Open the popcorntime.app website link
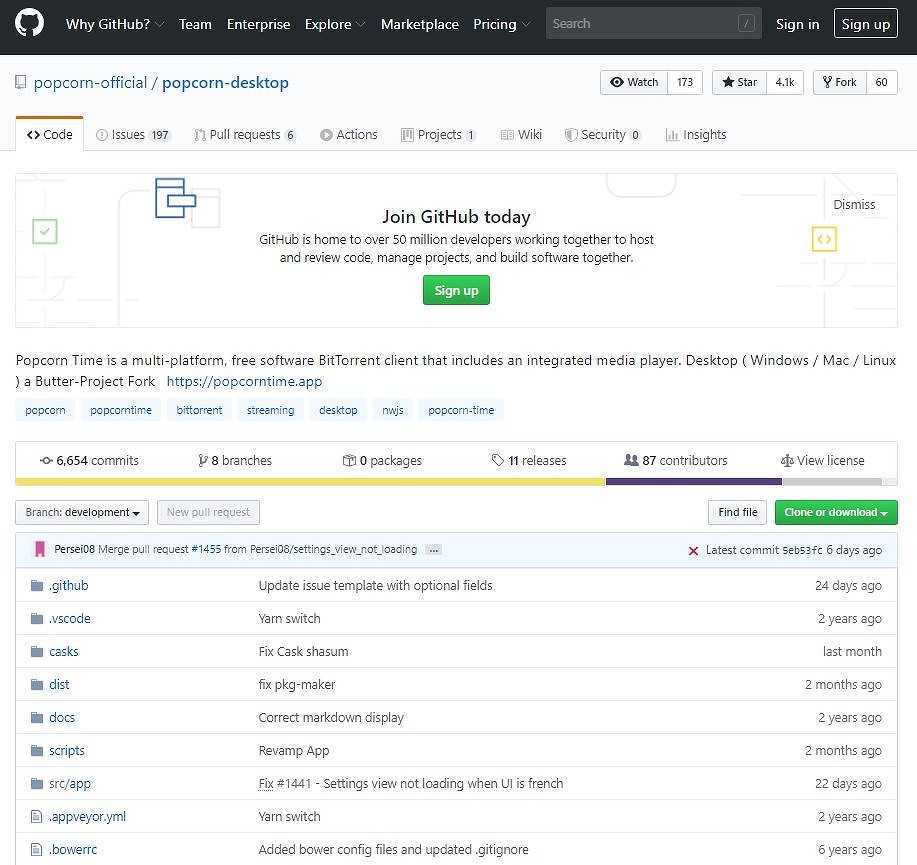Image resolution: width=917 pixels, height=865 pixels. [x=244, y=381]
